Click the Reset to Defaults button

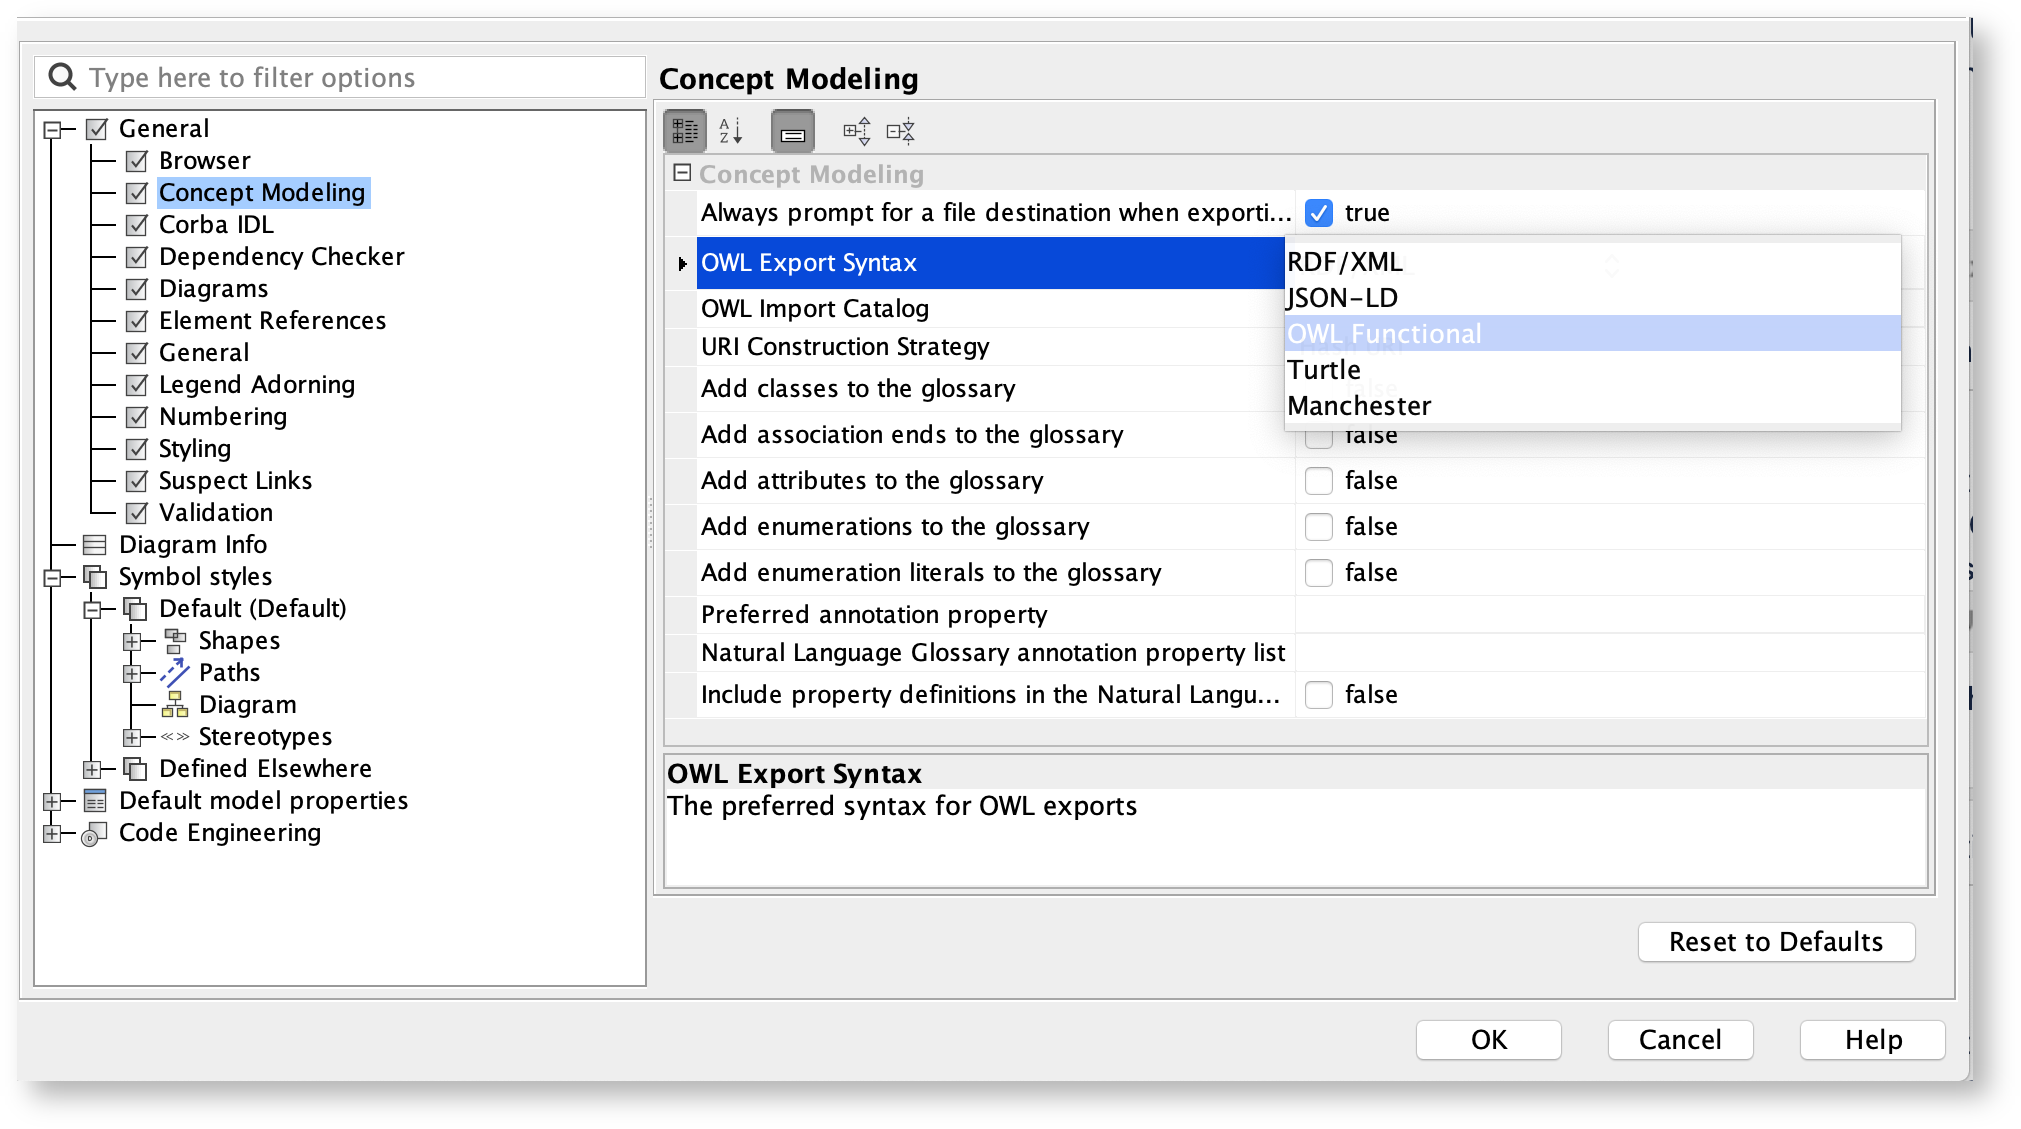(1775, 941)
